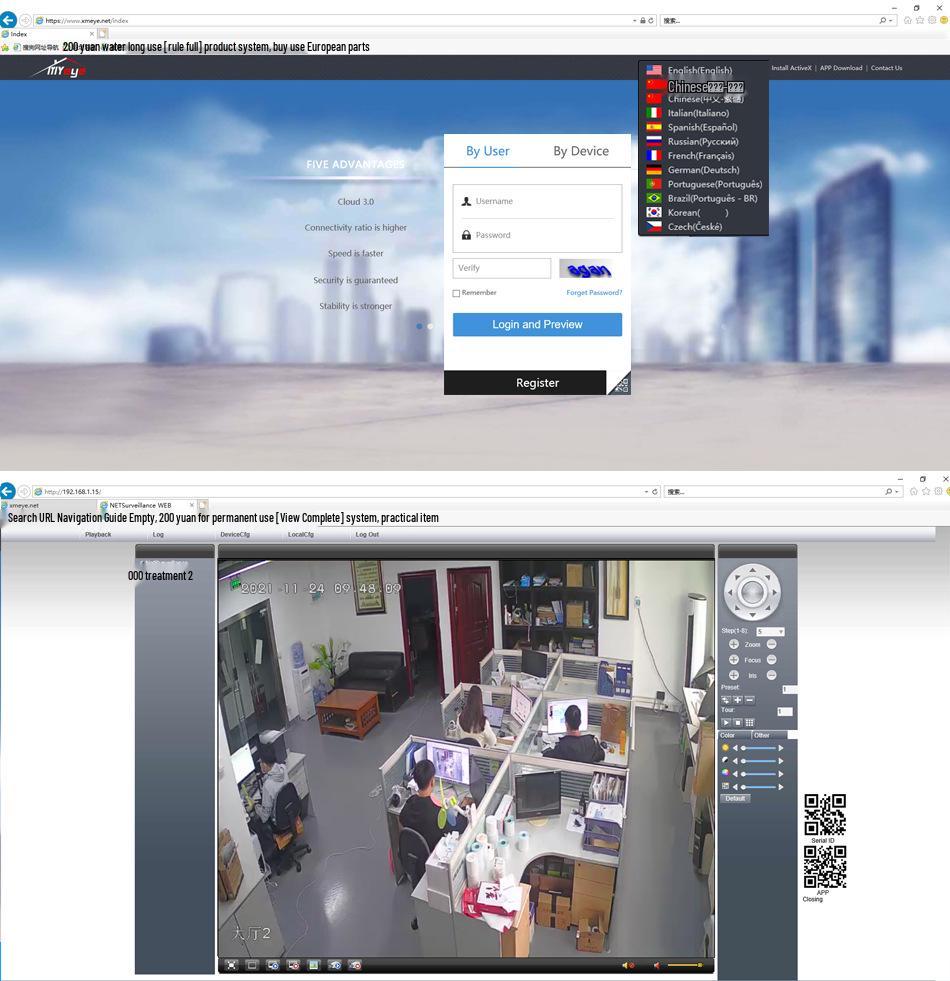Click the Login and Preview button
950x981 pixels.
(x=537, y=325)
